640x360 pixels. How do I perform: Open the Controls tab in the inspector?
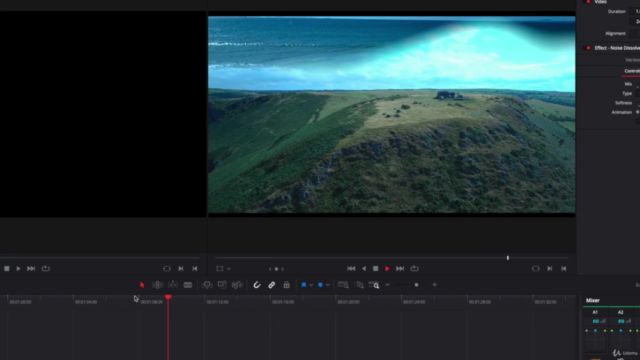(x=632, y=71)
